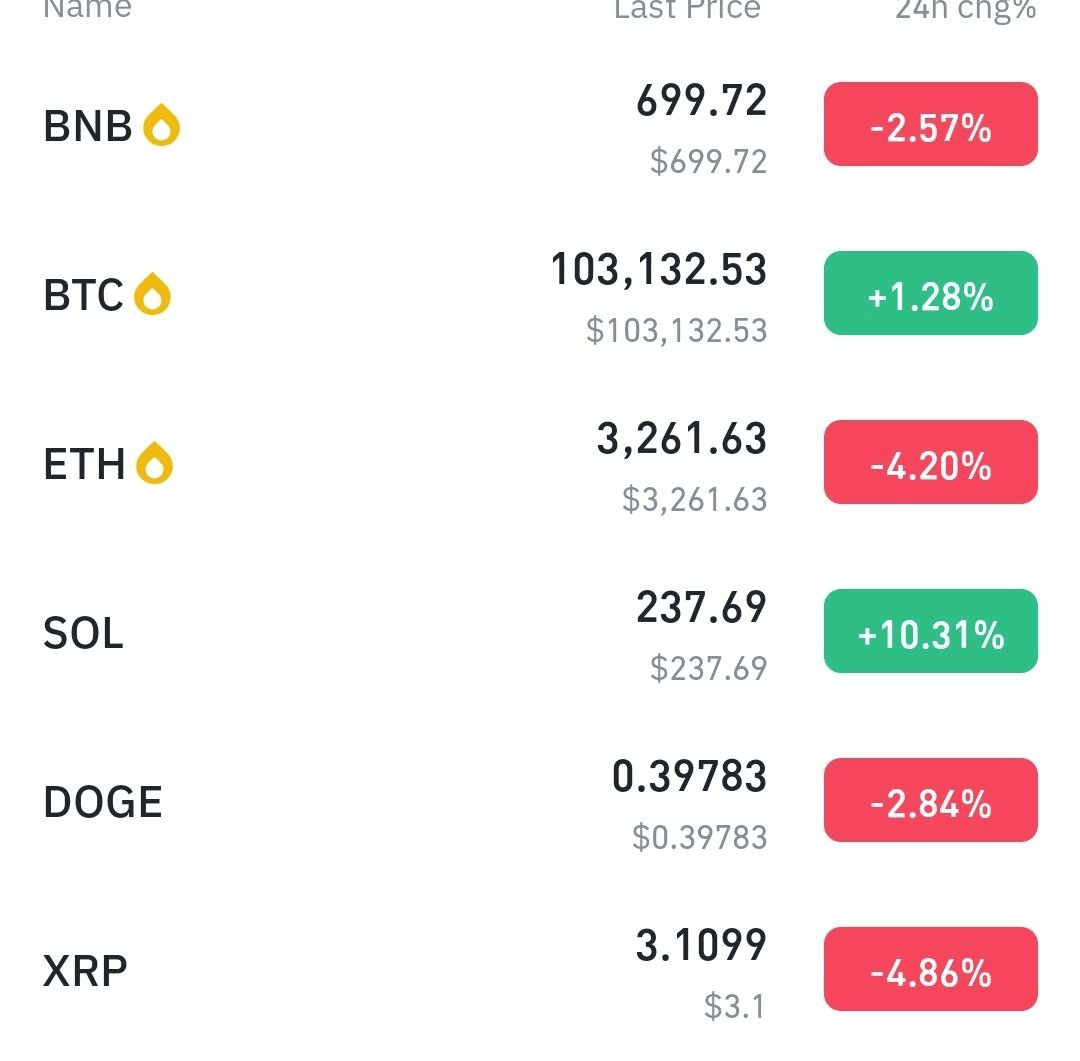
Task: Tap ETH's red -4.20% change badge
Action: point(931,462)
